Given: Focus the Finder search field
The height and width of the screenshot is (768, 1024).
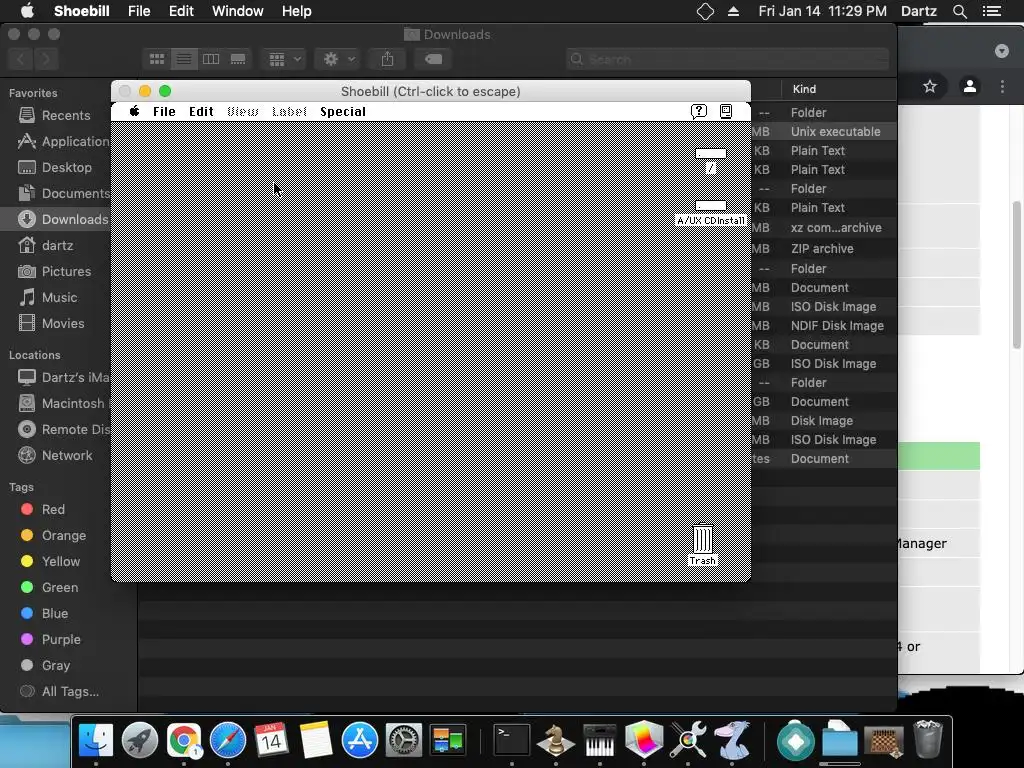Looking at the screenshot, I should coord(728,59).
